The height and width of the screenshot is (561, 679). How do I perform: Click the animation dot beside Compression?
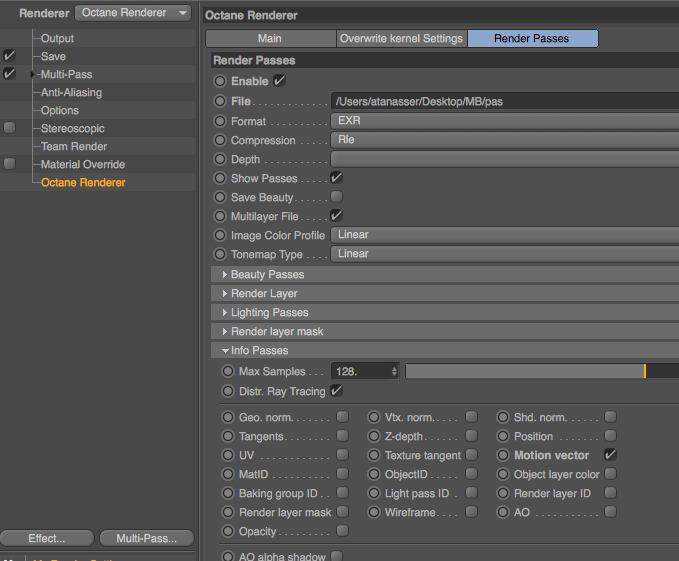[x=221, y=140]
